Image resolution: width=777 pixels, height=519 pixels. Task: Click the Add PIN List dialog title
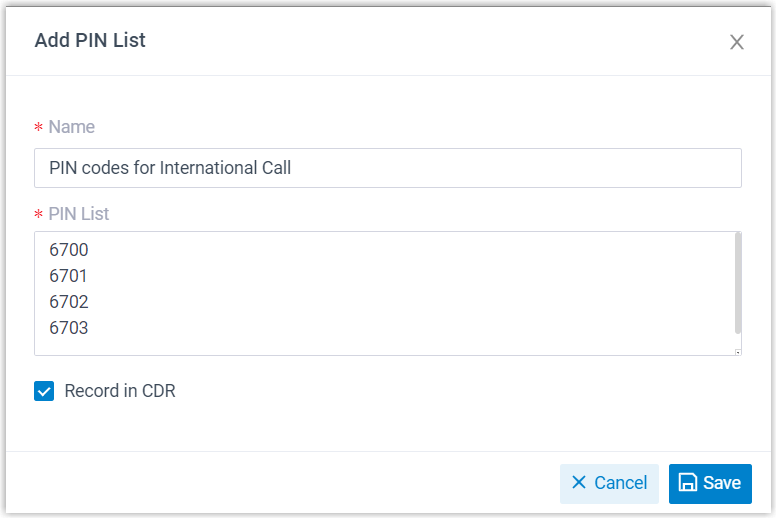90,41
